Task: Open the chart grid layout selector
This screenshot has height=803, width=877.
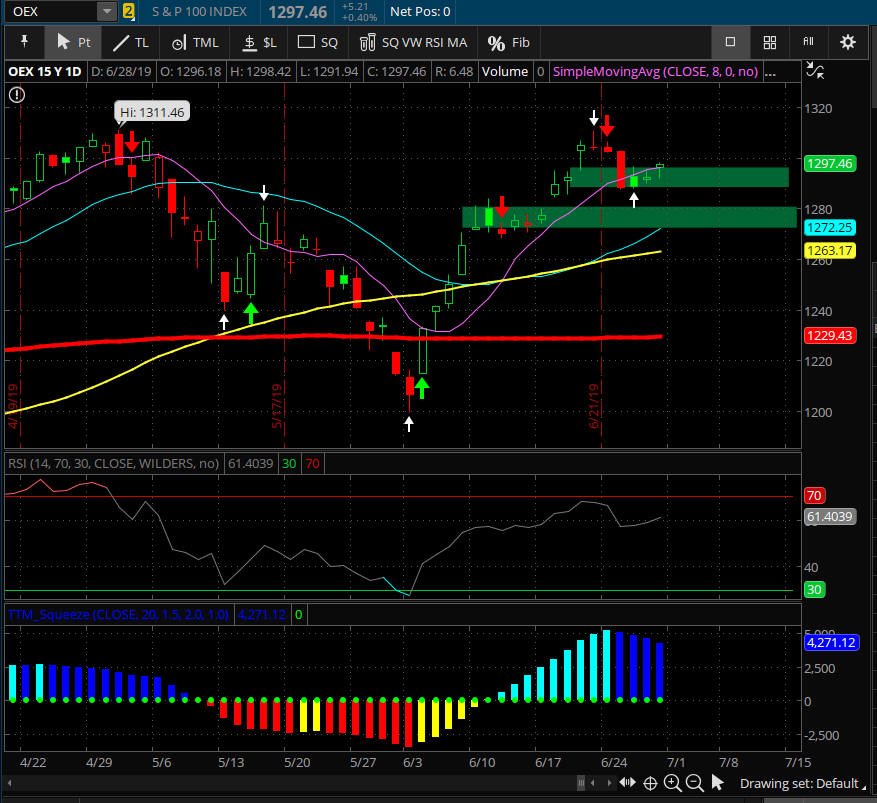Action: [770, 42]
